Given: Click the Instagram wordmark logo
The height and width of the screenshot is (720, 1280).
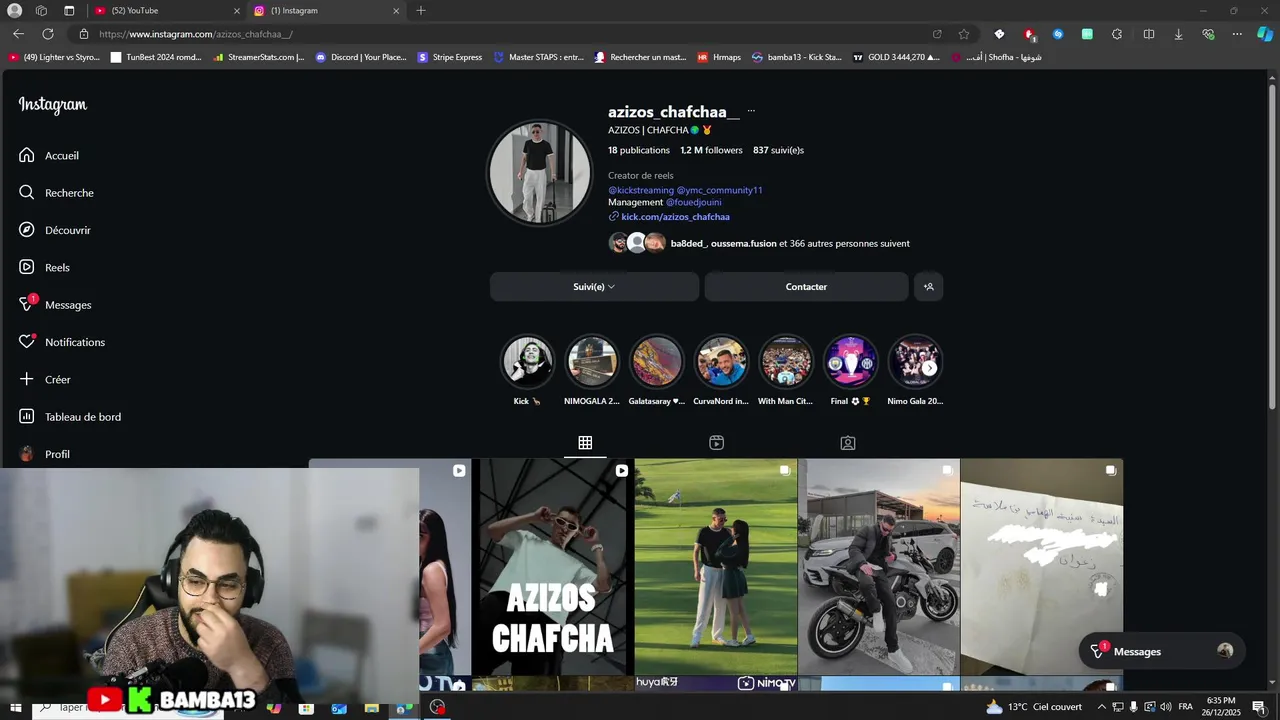Looking at the screenshot, I should tap(53, 105).
